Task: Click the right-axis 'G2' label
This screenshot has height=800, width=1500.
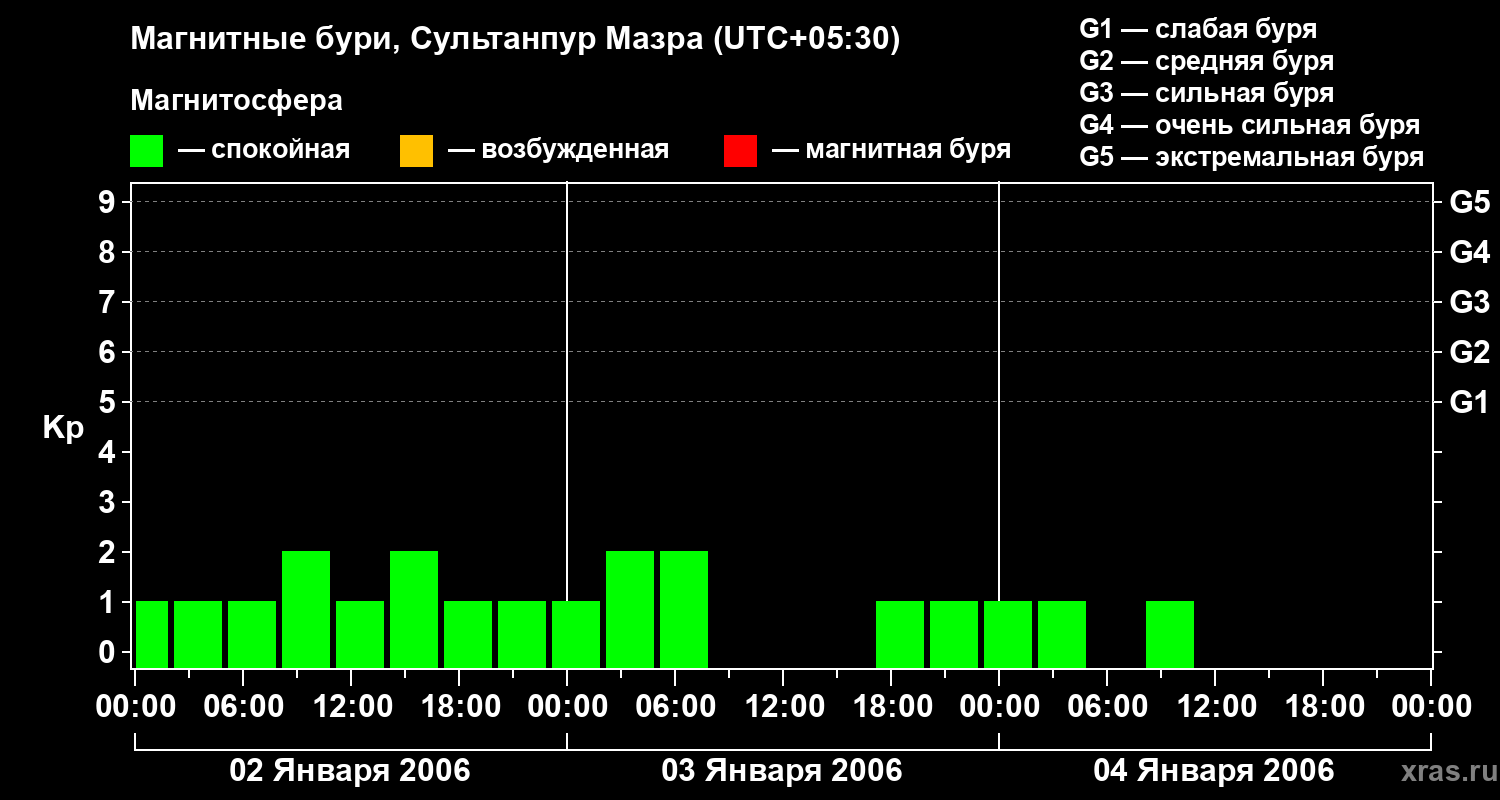Action: [x=1470, y=352]
